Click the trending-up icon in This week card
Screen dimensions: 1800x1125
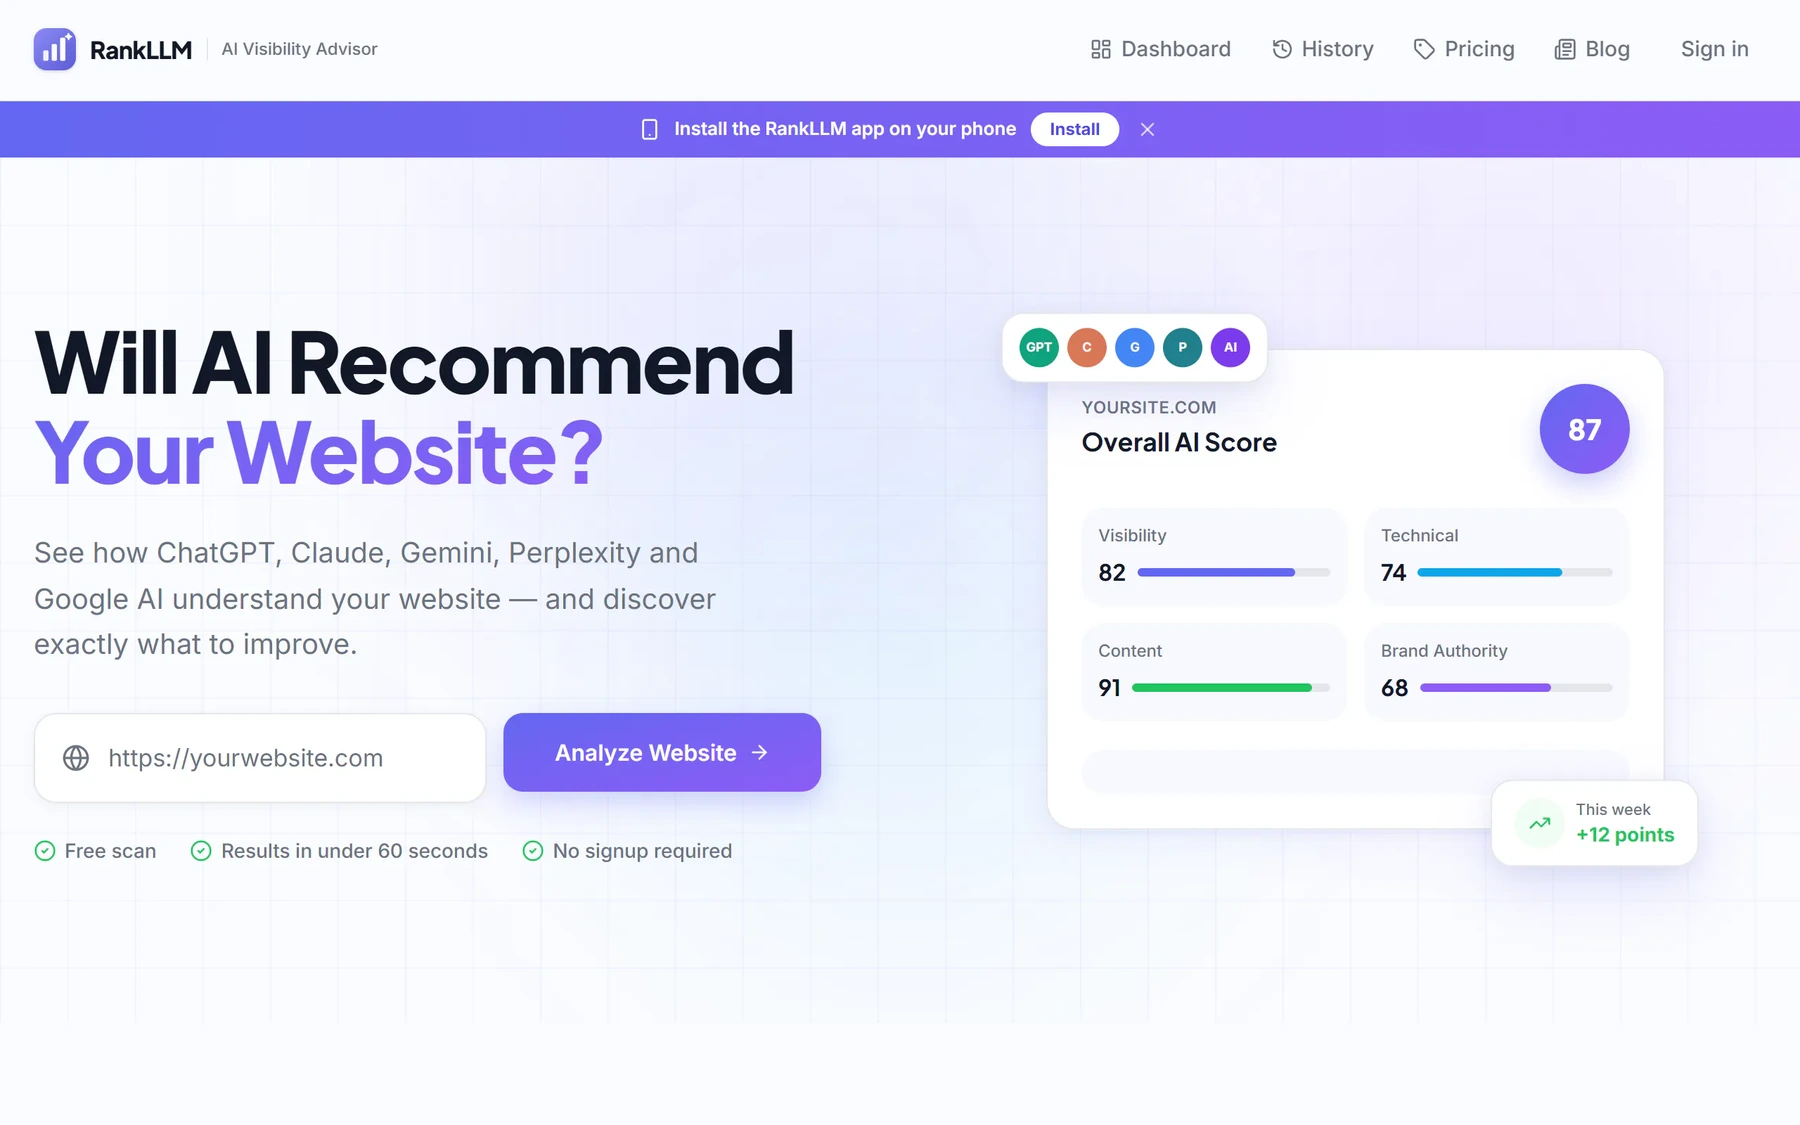(1540, 823)
